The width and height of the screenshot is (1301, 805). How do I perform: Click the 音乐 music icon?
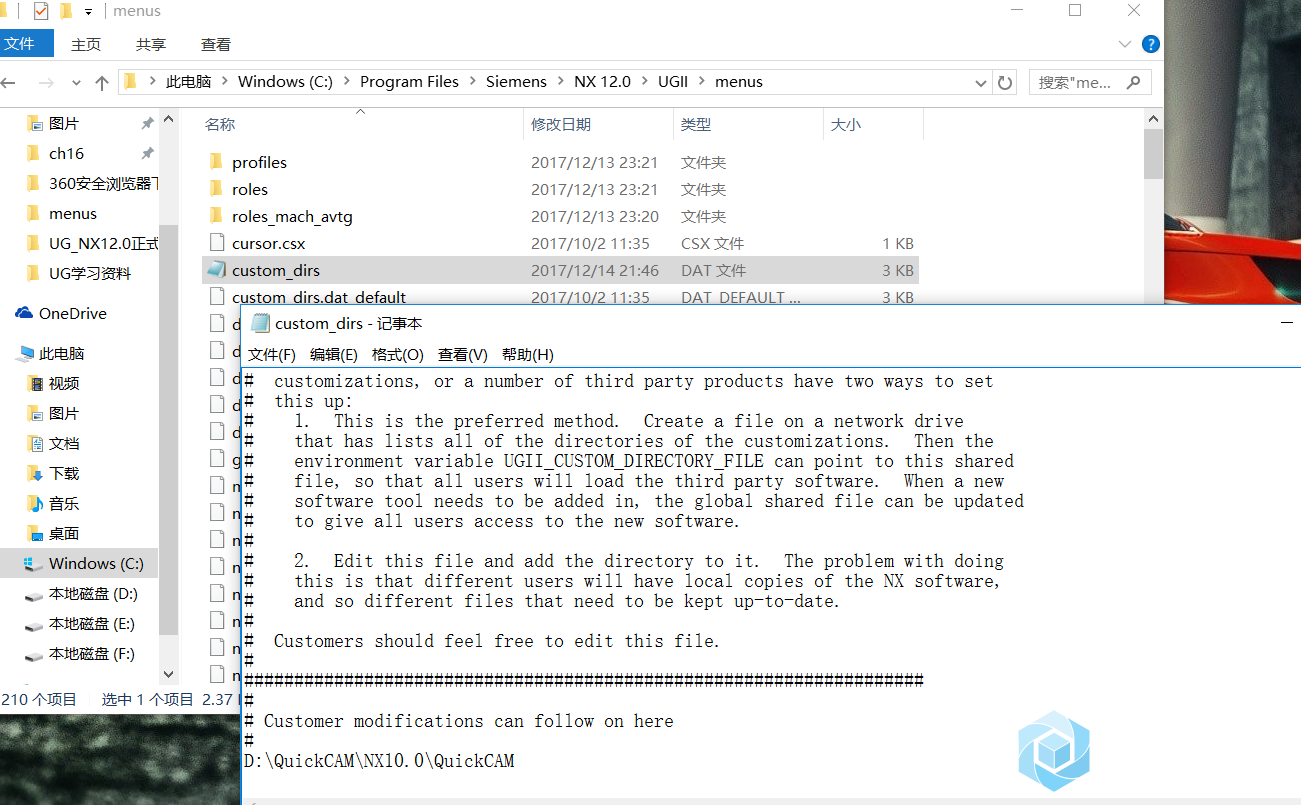(x=36, y=503)
